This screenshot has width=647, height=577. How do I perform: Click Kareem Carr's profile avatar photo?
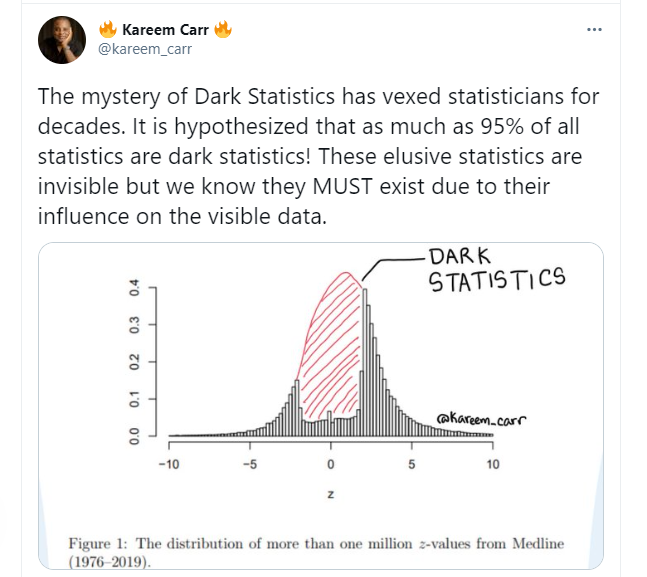[x=61, y=39]
